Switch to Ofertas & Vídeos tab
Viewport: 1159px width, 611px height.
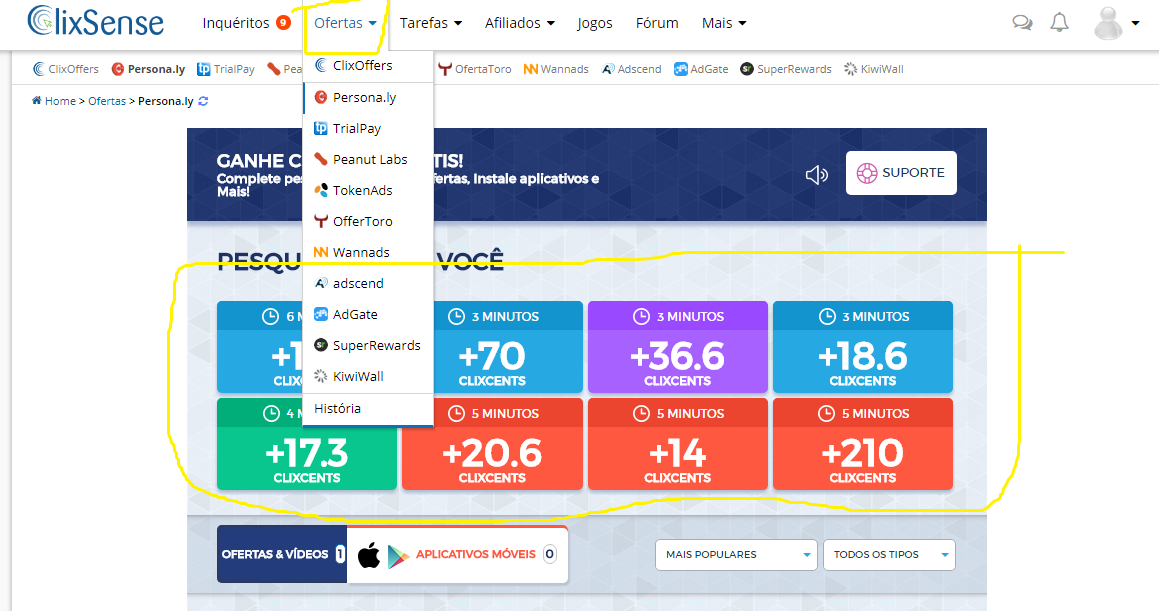pos(275,554)
